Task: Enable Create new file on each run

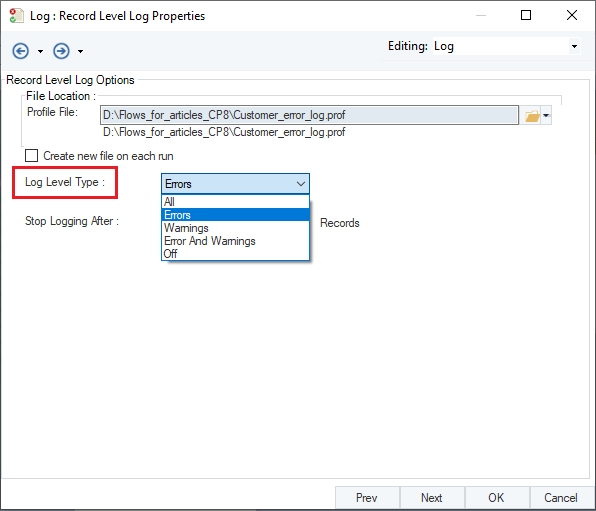Action: coord(32,156)
